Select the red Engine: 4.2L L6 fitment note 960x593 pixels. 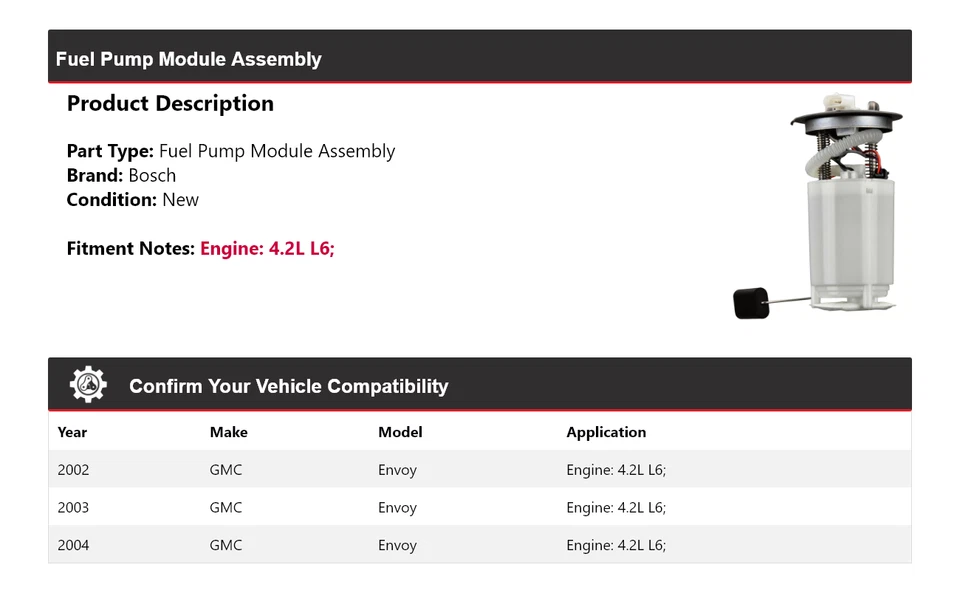[267, 248]
